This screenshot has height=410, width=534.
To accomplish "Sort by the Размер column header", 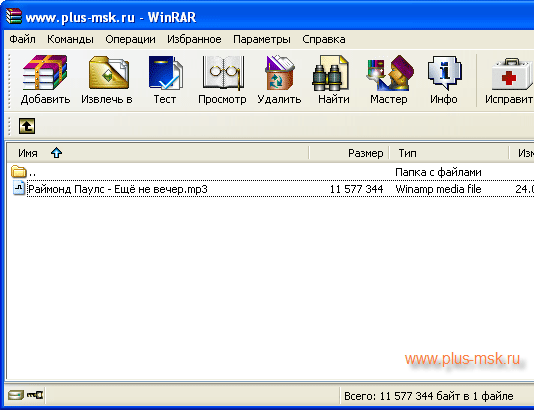I will [x=349, y=153].
